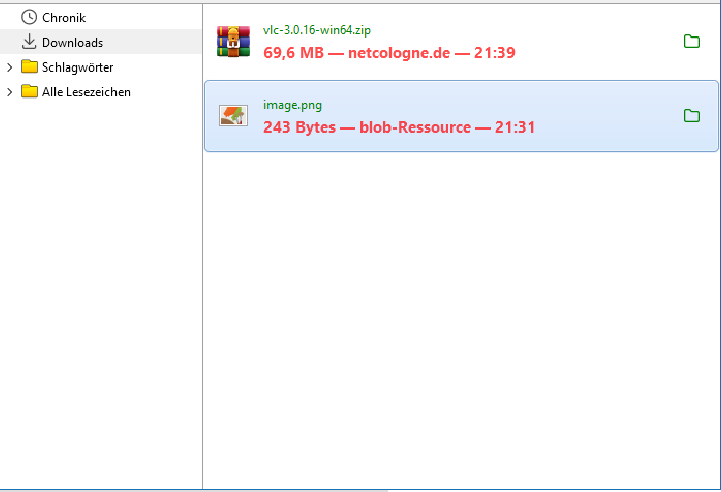721x492 pixels.
Task: Show image.png in its containing folder
Action: [x=692, y=115]
